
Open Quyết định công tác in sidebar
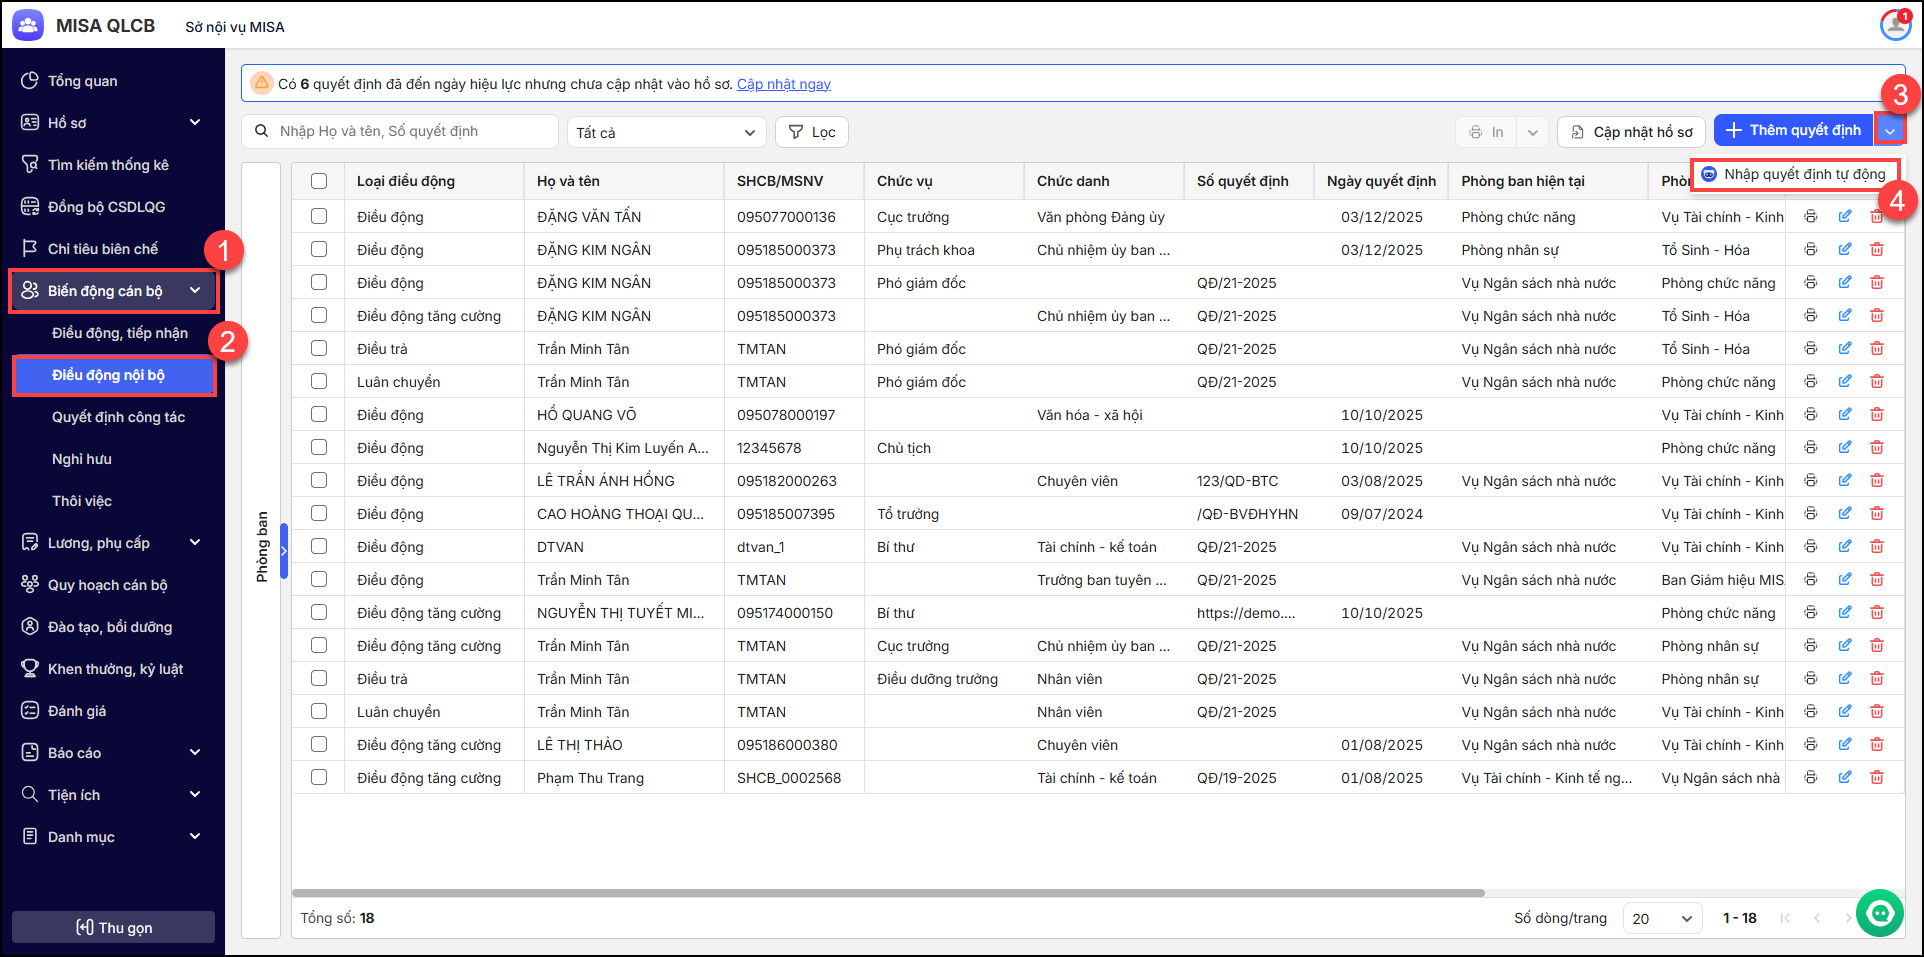click(x=118, y=417)
